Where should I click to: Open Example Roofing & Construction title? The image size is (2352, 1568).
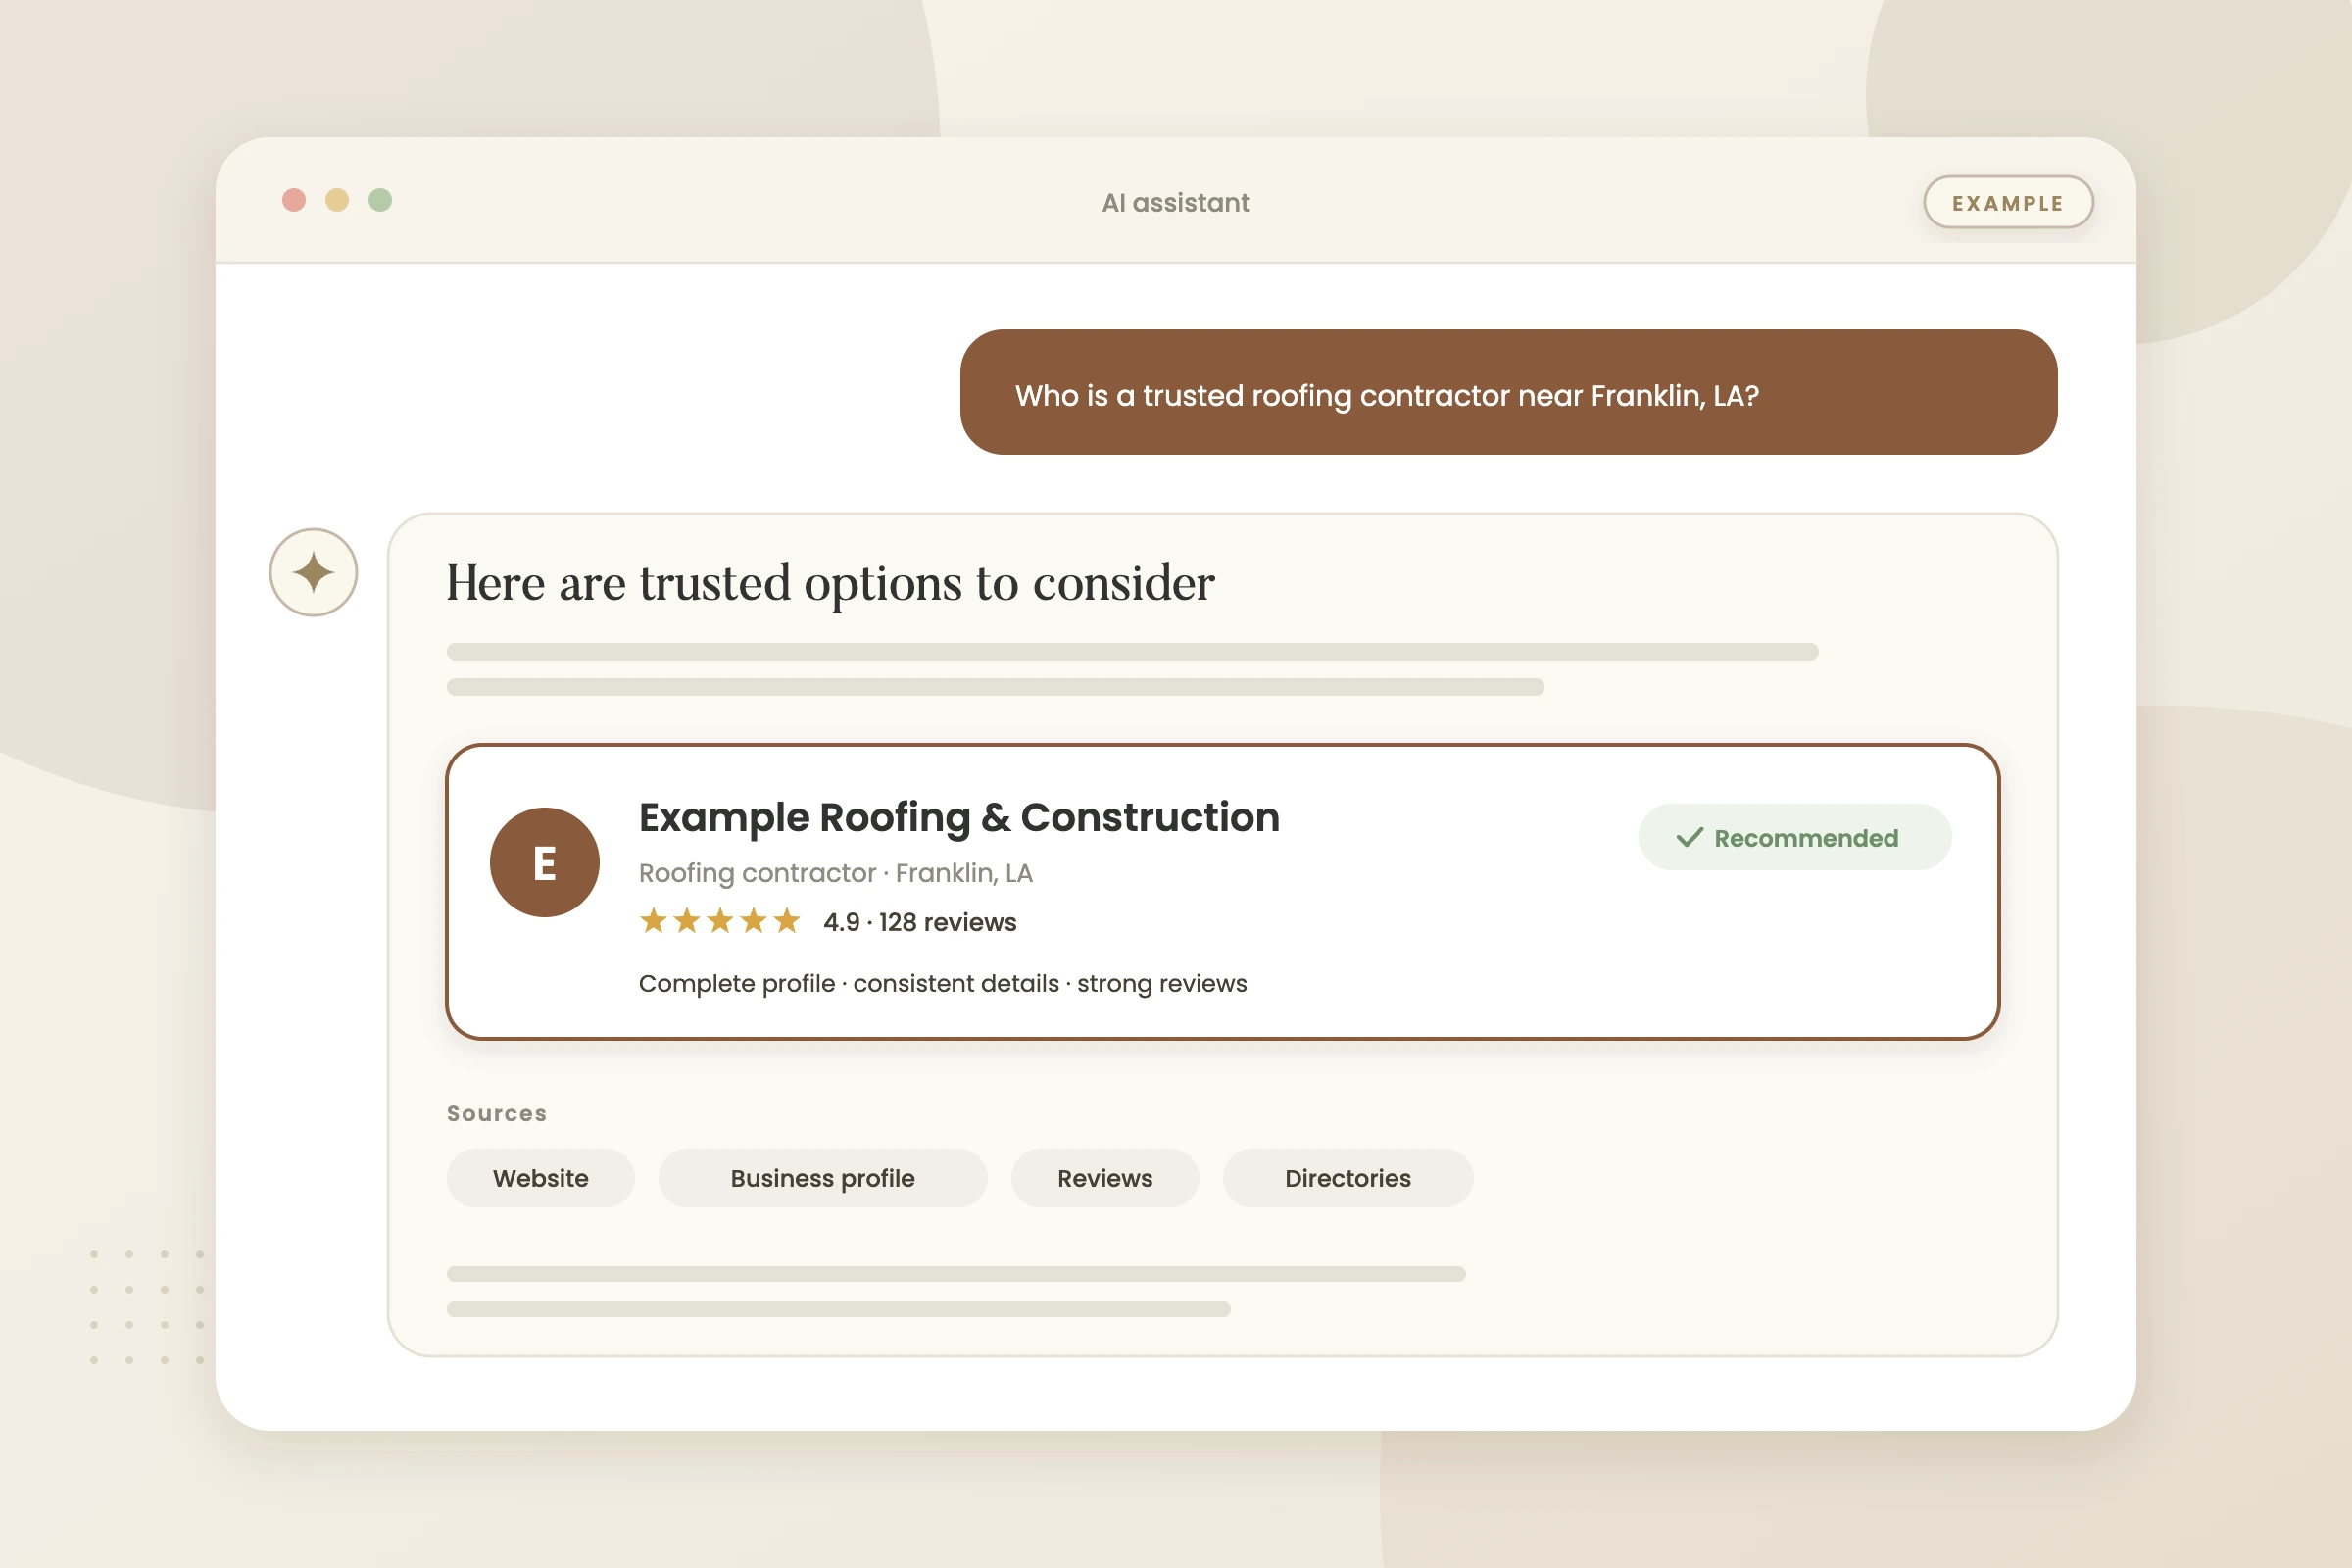point(959,817)
